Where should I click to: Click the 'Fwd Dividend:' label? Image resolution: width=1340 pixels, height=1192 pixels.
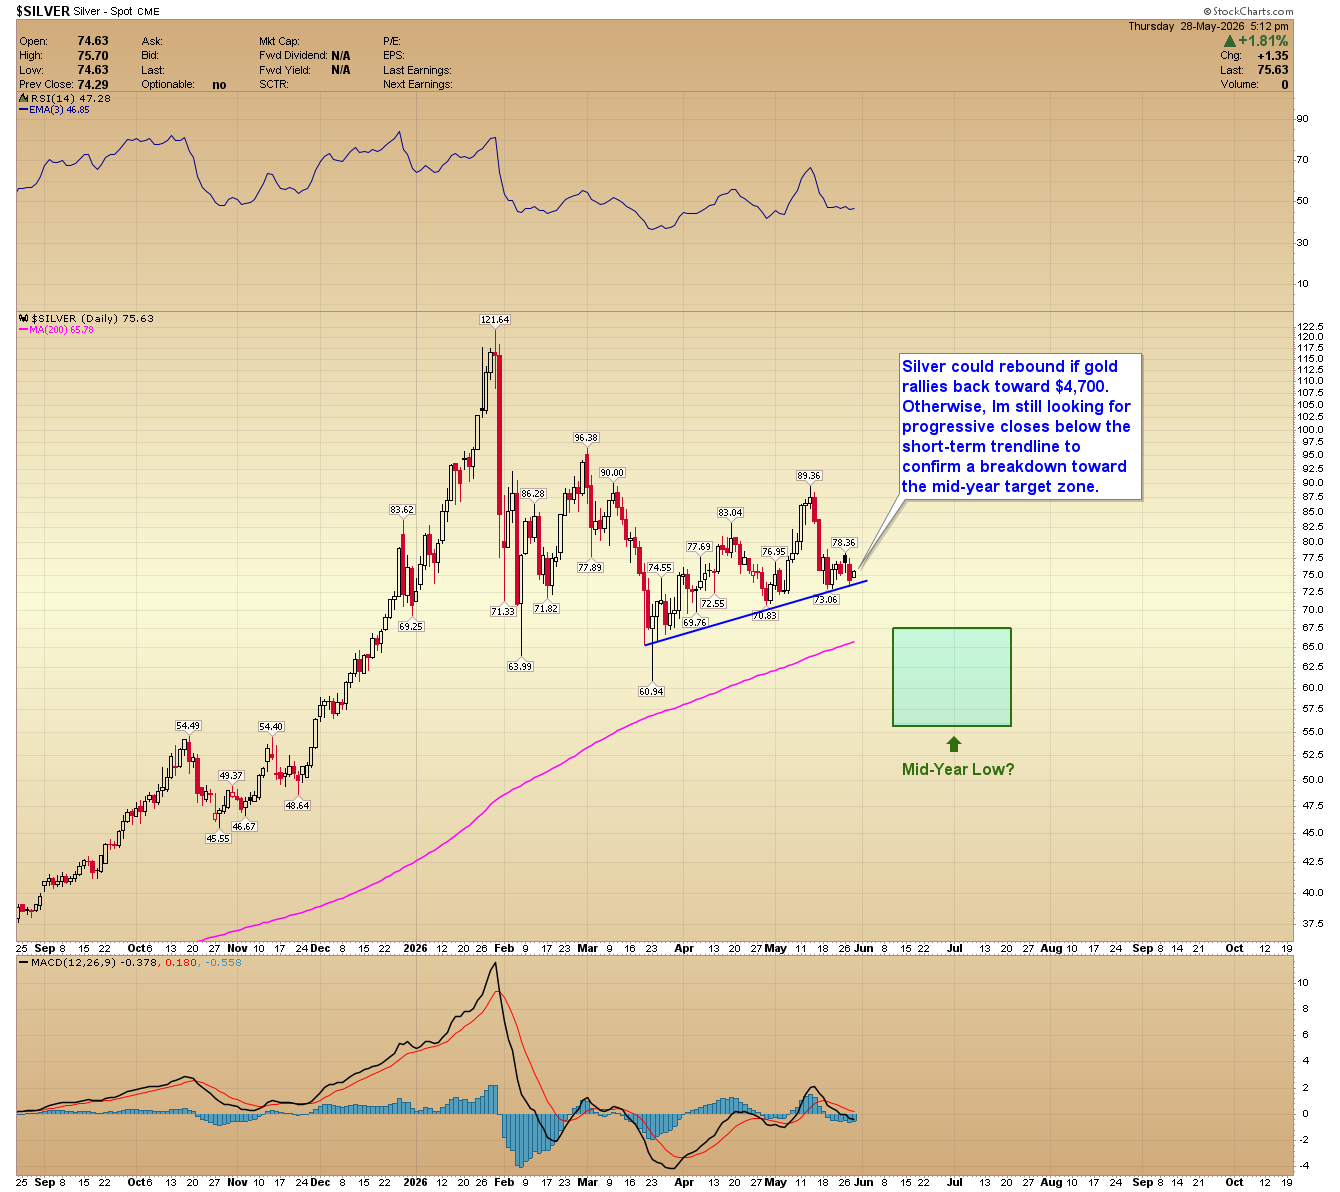pos(293,56)
